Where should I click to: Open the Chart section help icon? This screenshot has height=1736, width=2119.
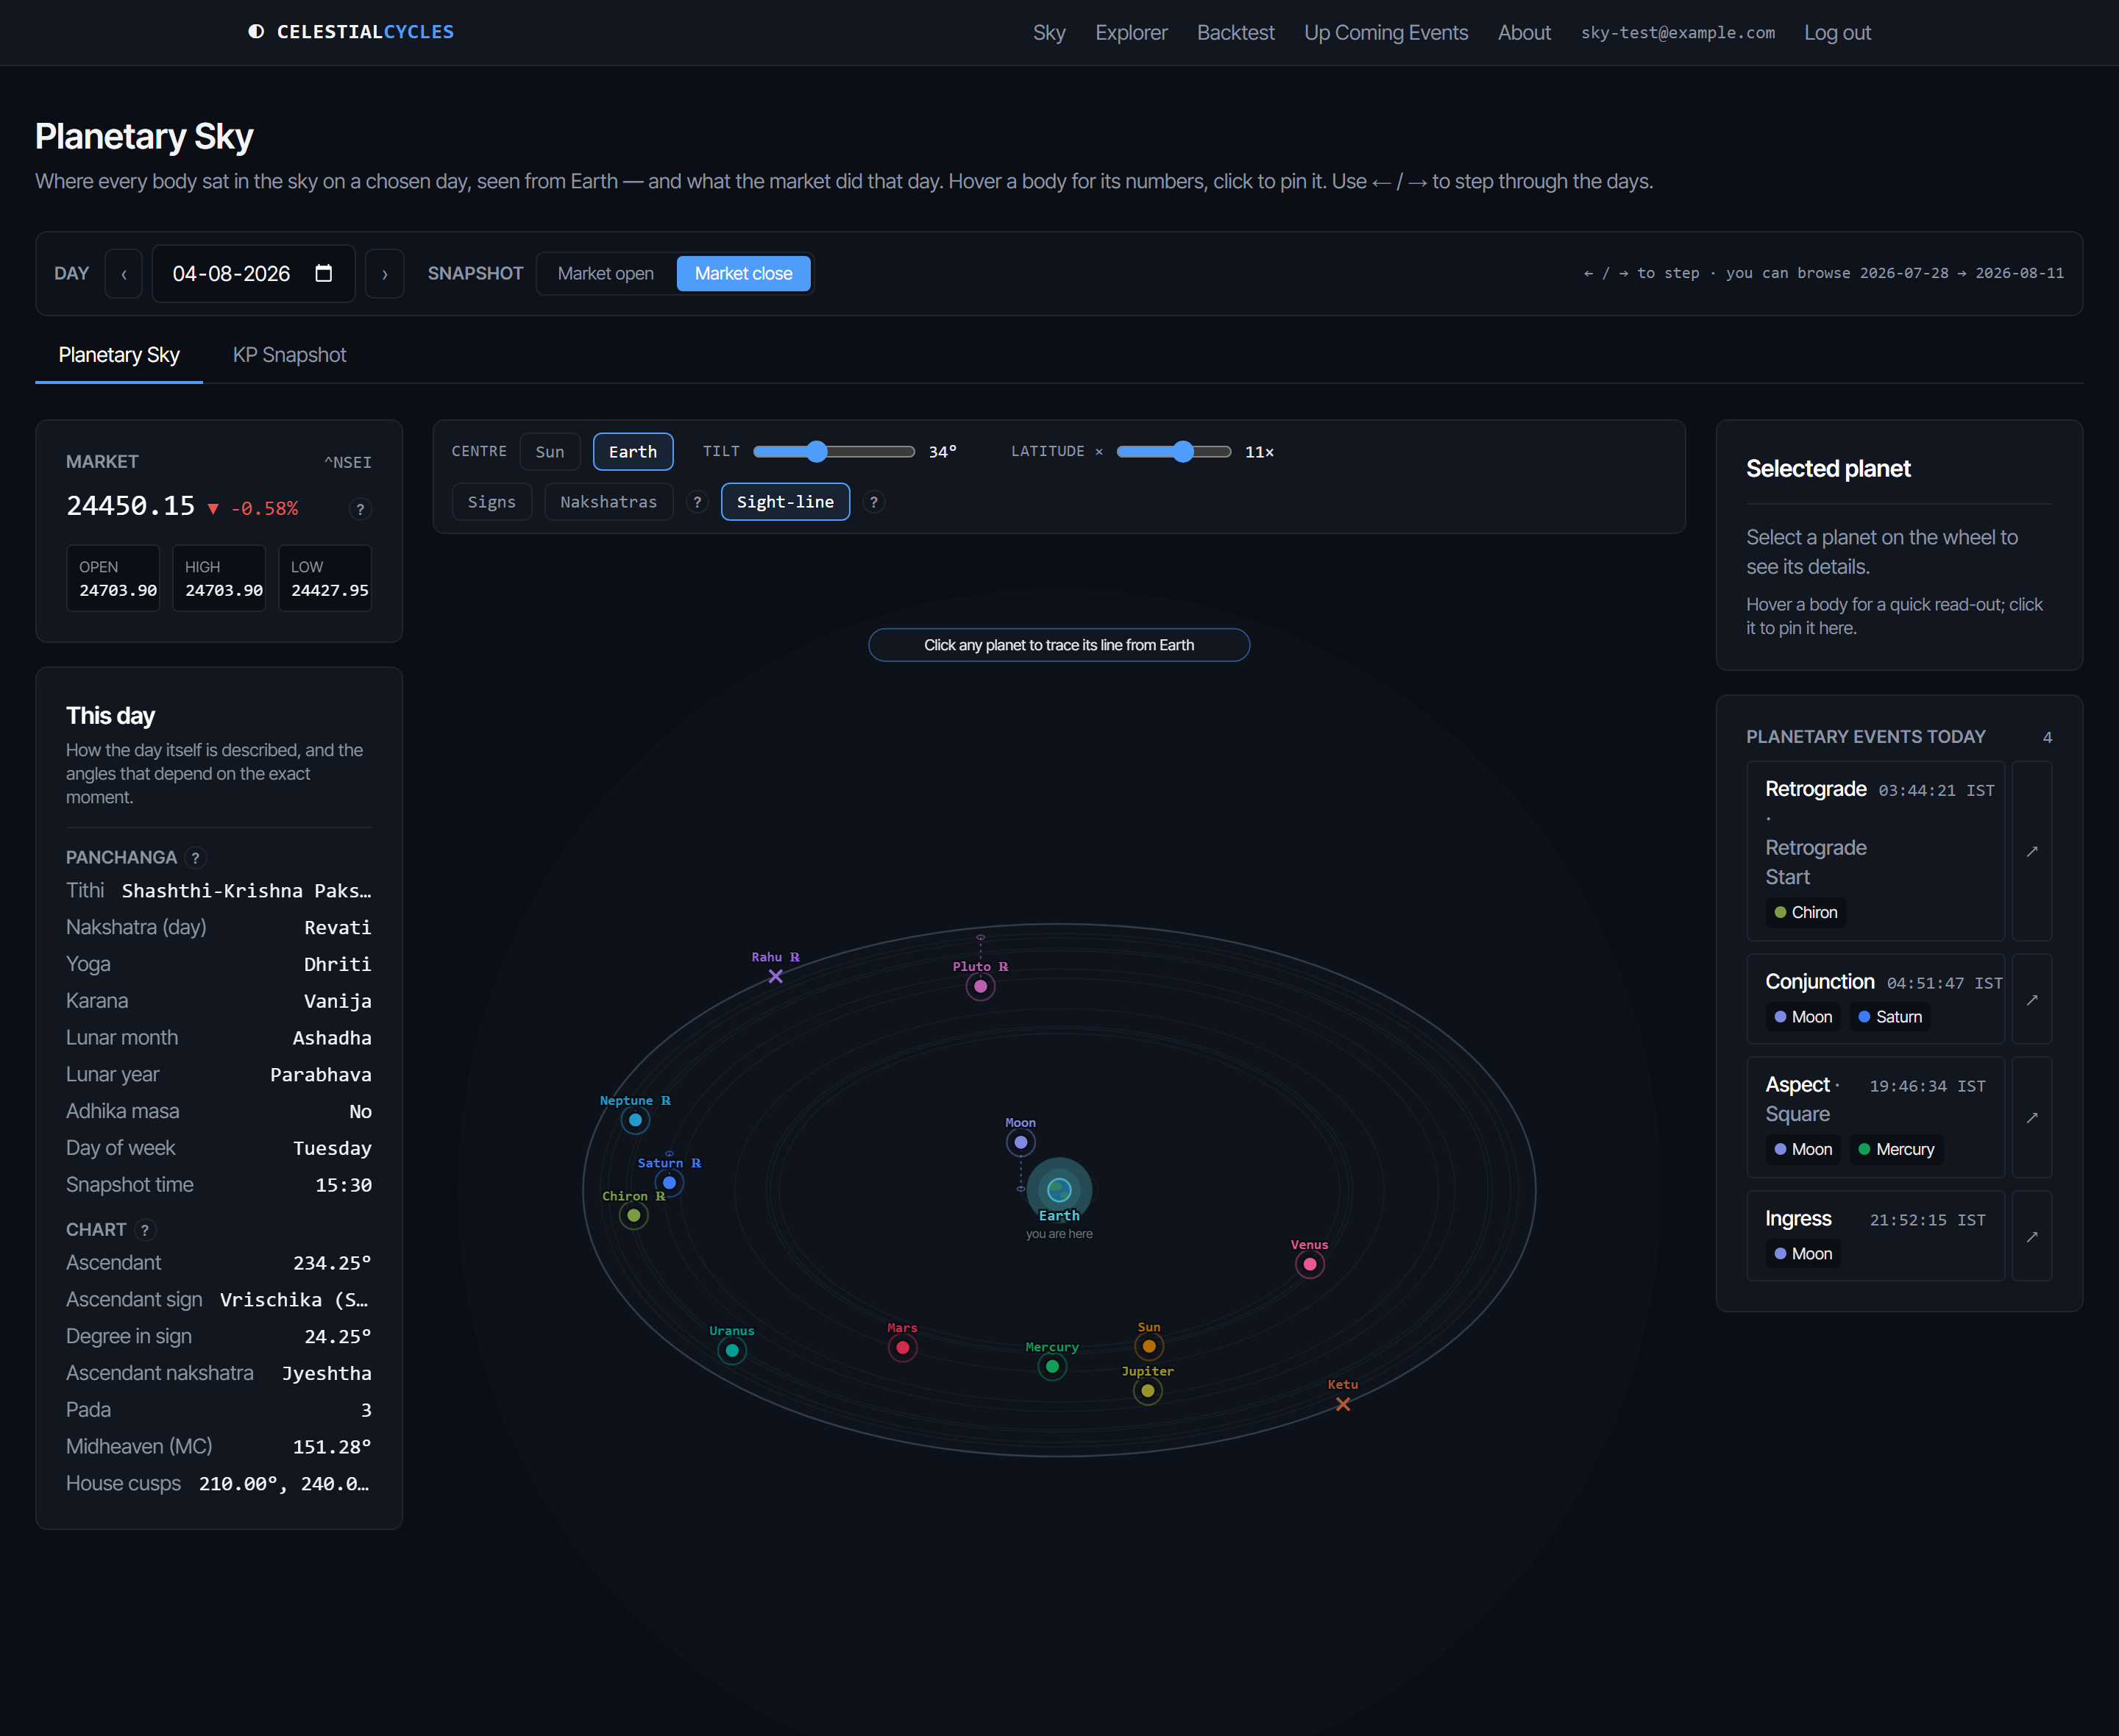(x=145, y=1230)
